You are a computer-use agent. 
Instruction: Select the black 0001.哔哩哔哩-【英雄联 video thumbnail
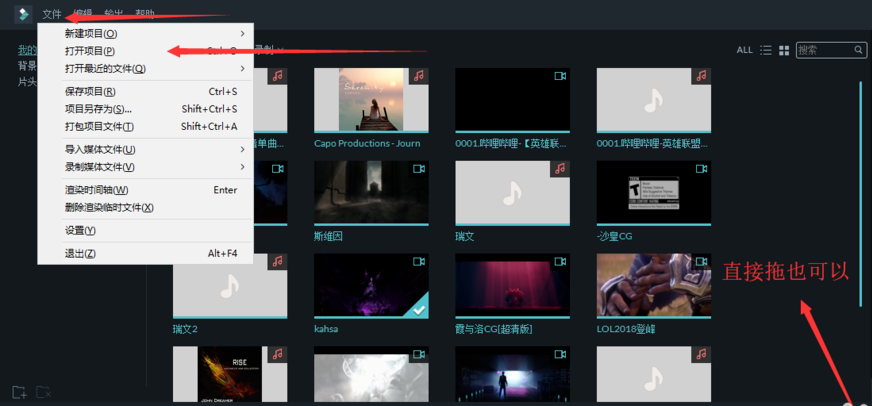coord(512,100)
